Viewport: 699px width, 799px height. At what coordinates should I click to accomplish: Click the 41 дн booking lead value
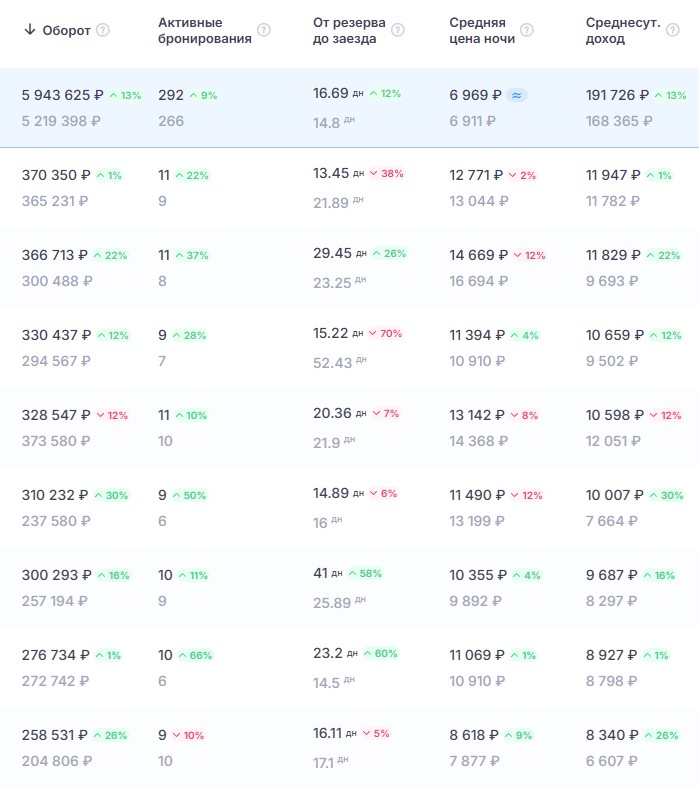pyautogui.click(x=328, y=573)
